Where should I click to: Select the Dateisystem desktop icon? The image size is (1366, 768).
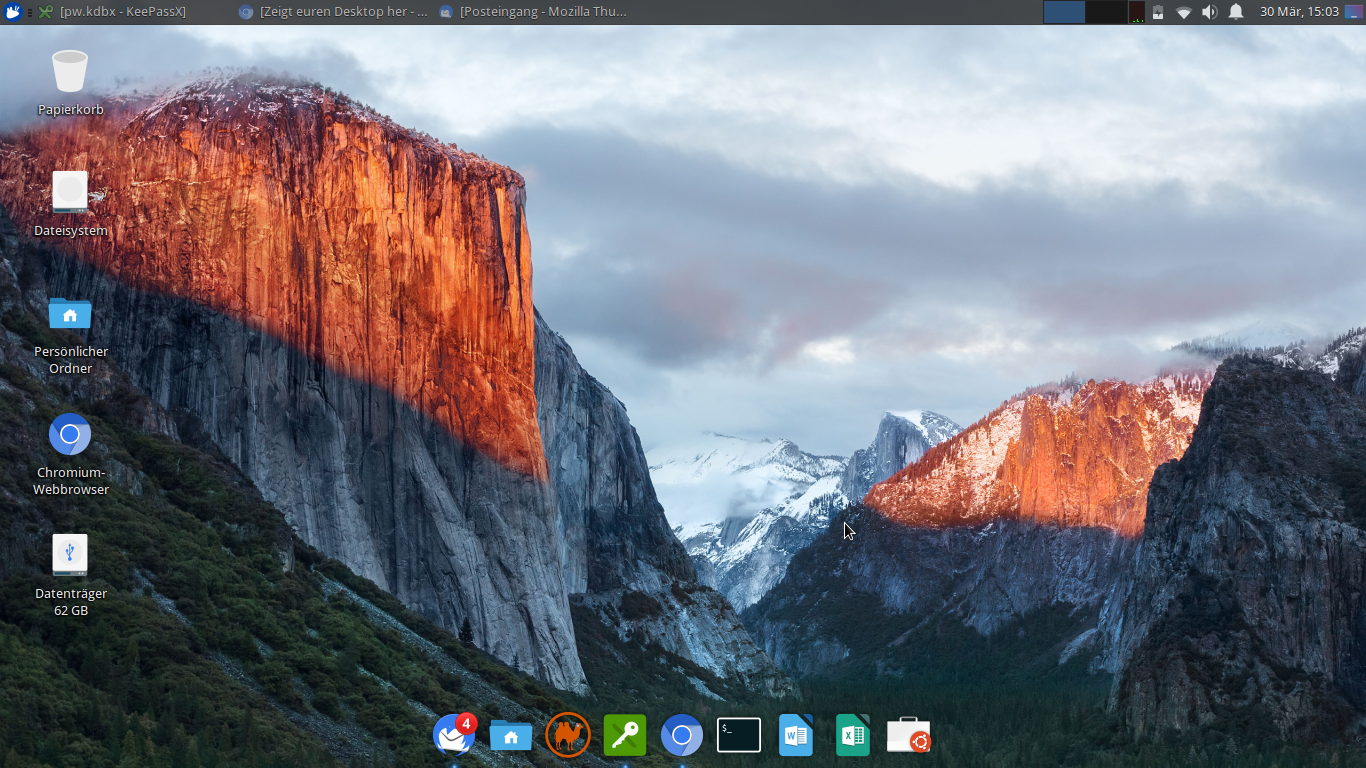click(x=70, y=204)
